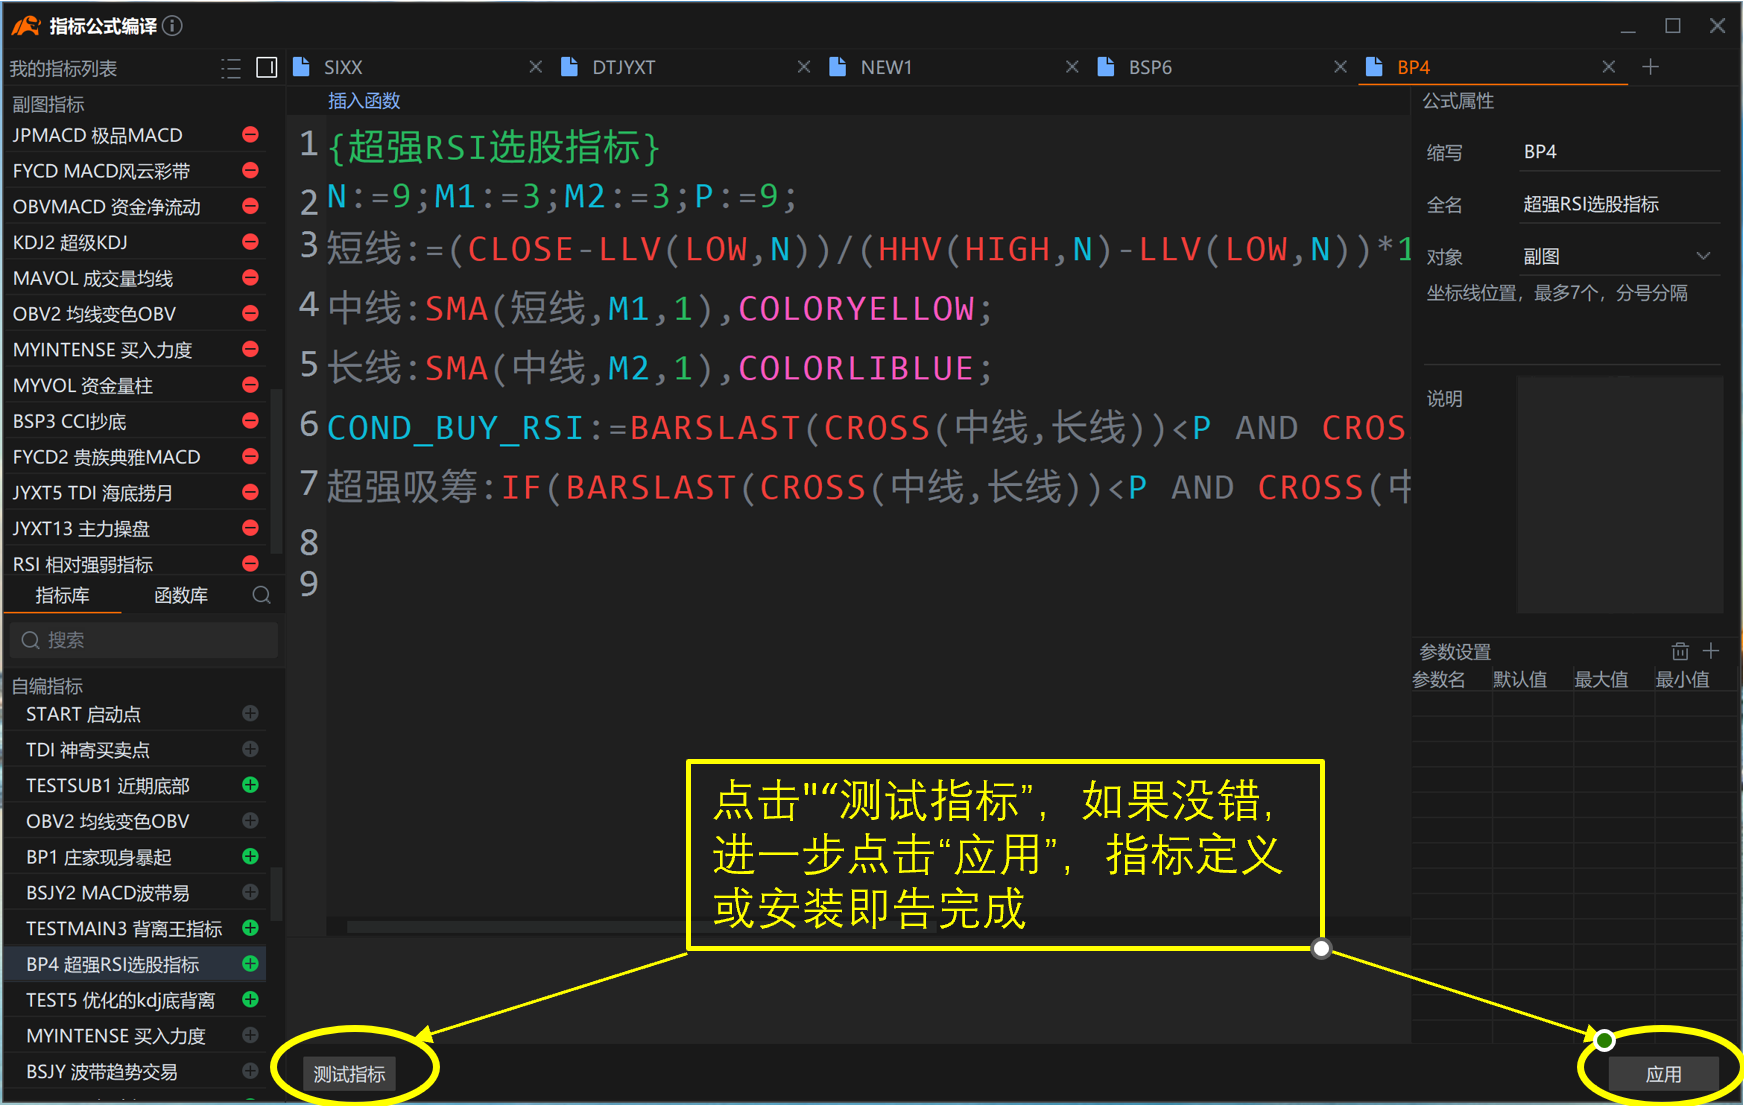Add a parameter with plus icon in 参数设置
1744x1106 pixels.
(1711, 651)
